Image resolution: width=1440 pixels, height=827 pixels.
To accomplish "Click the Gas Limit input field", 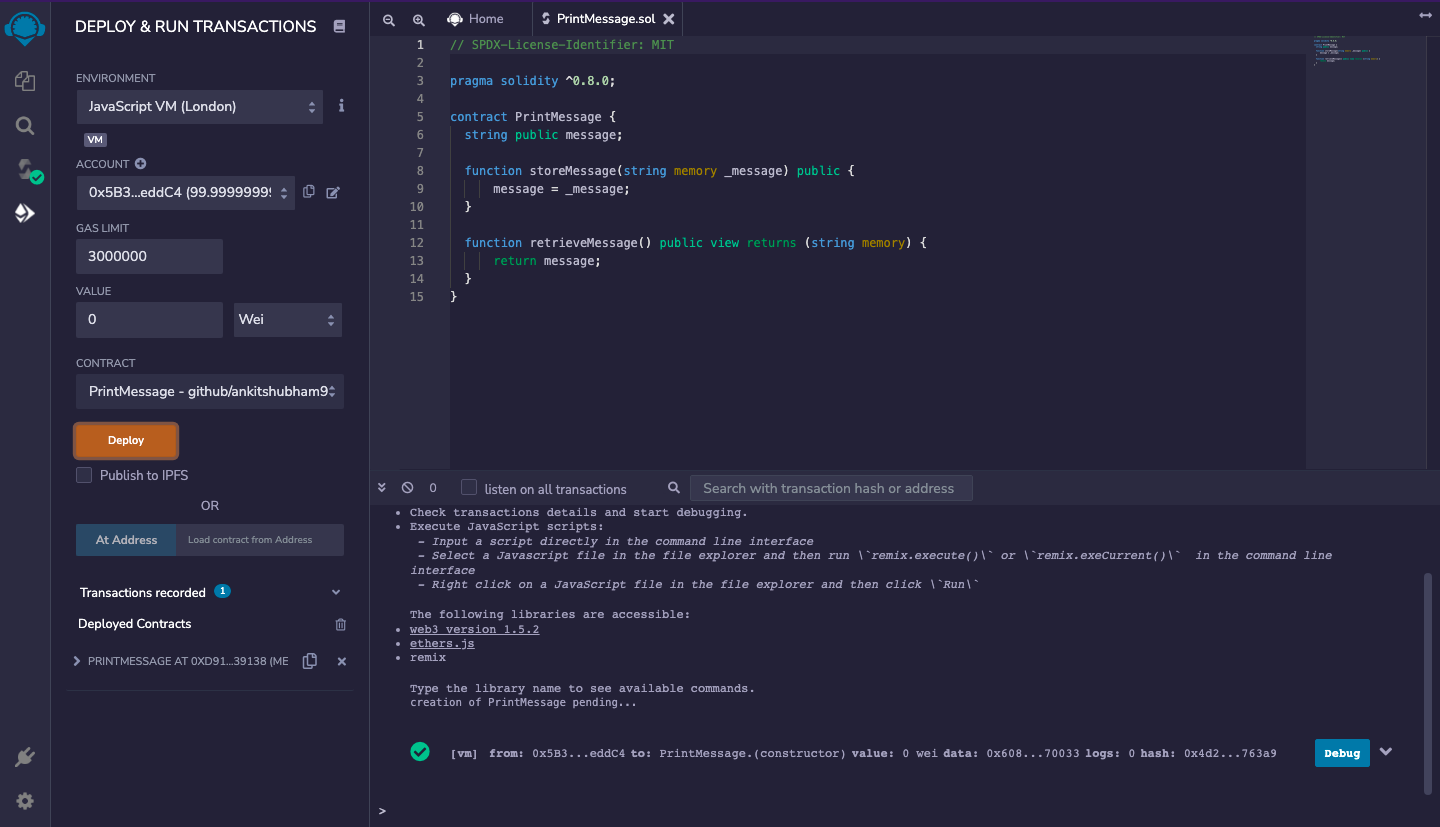I will pos(149,256).
